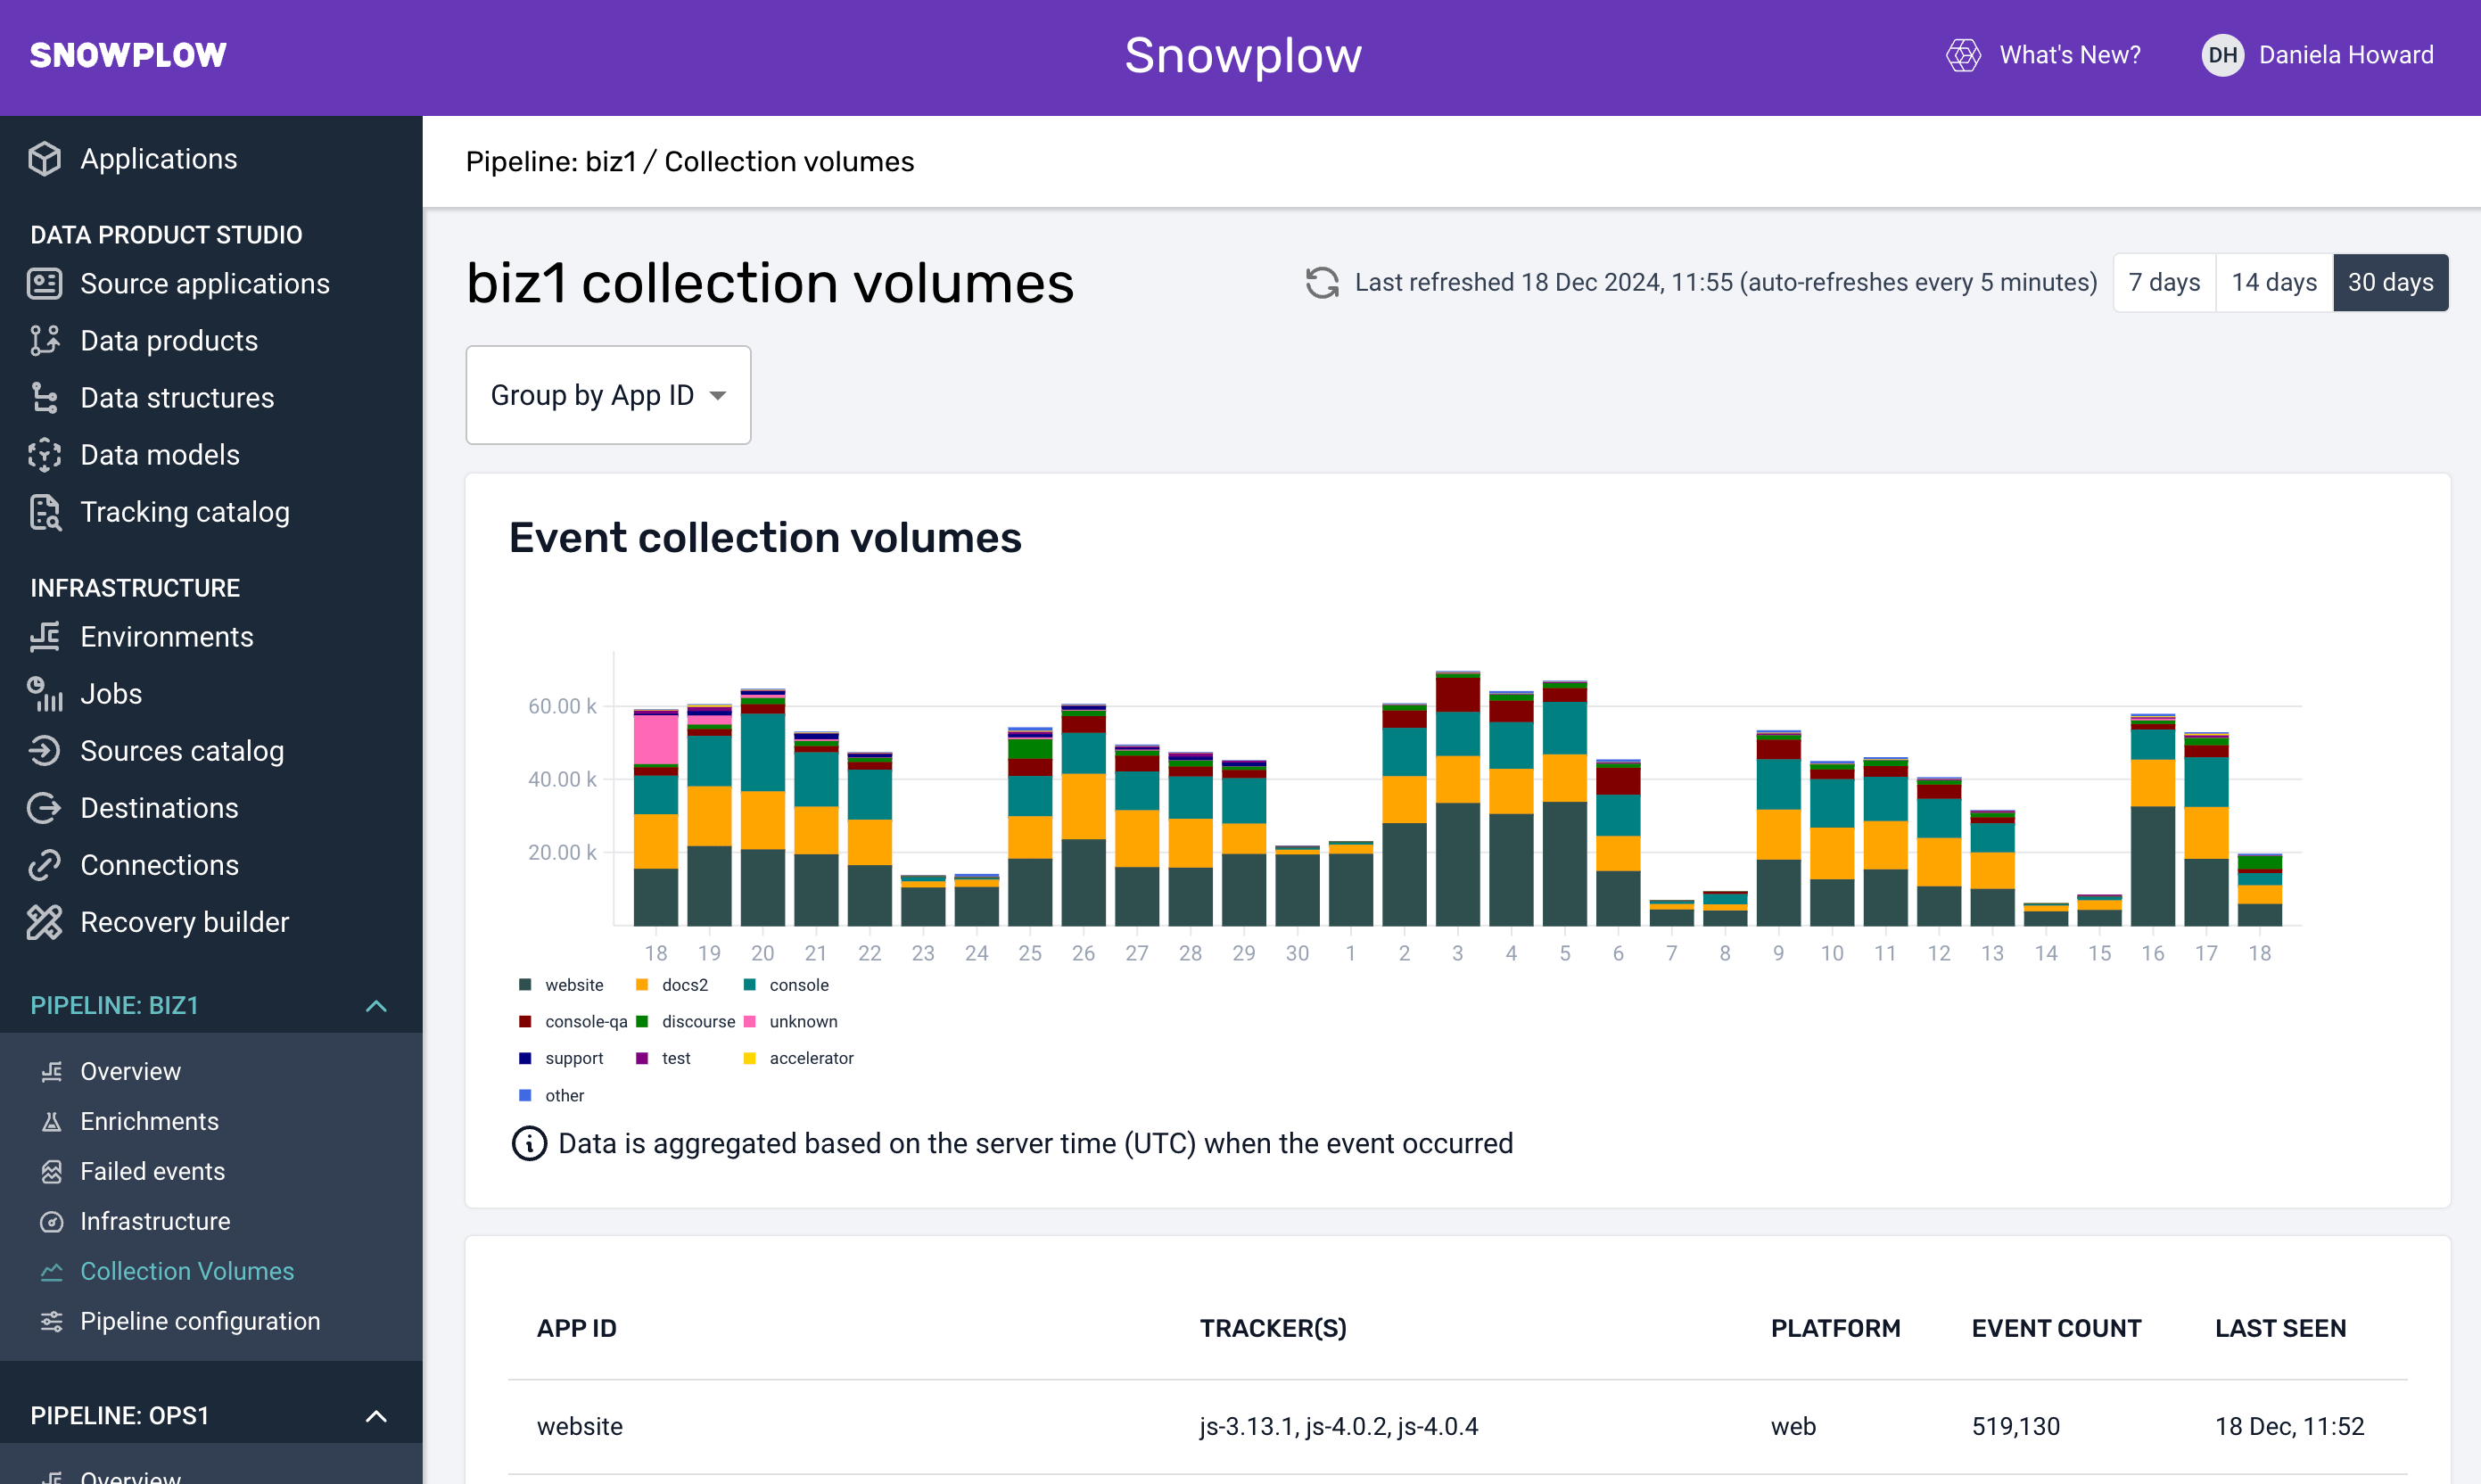Click the Sources catalog icon

[45, 751]
